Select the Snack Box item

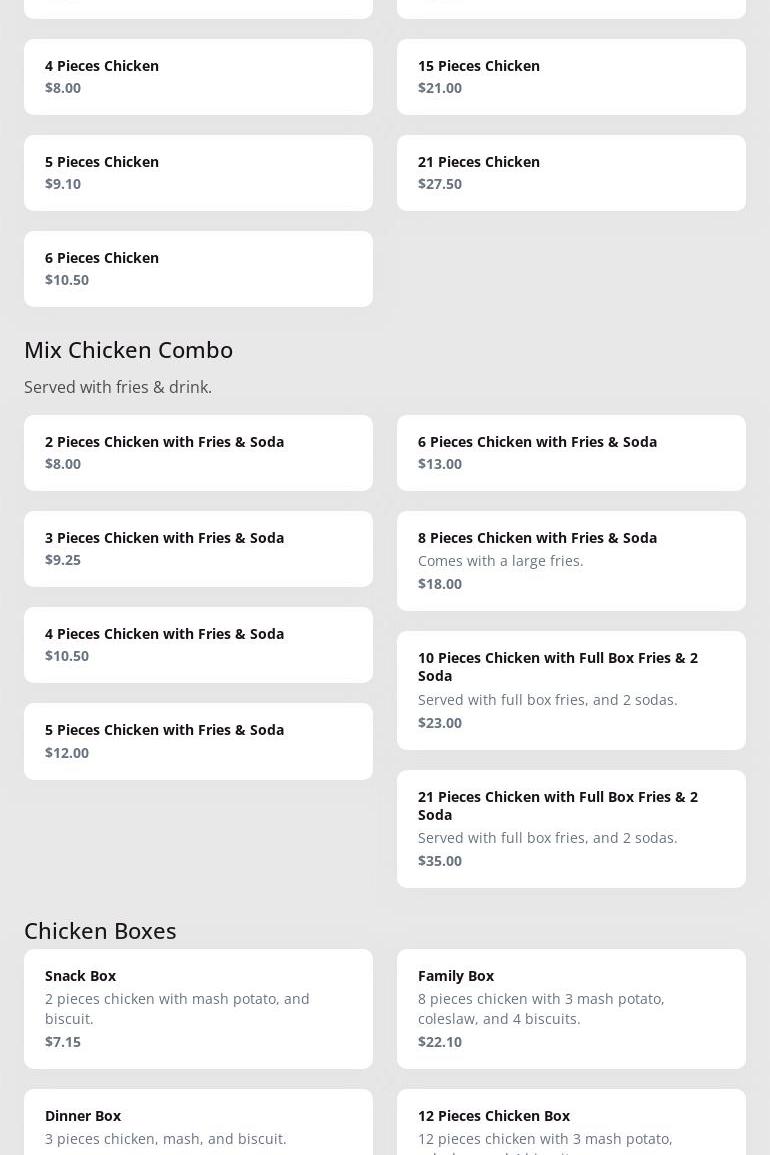198,1008
